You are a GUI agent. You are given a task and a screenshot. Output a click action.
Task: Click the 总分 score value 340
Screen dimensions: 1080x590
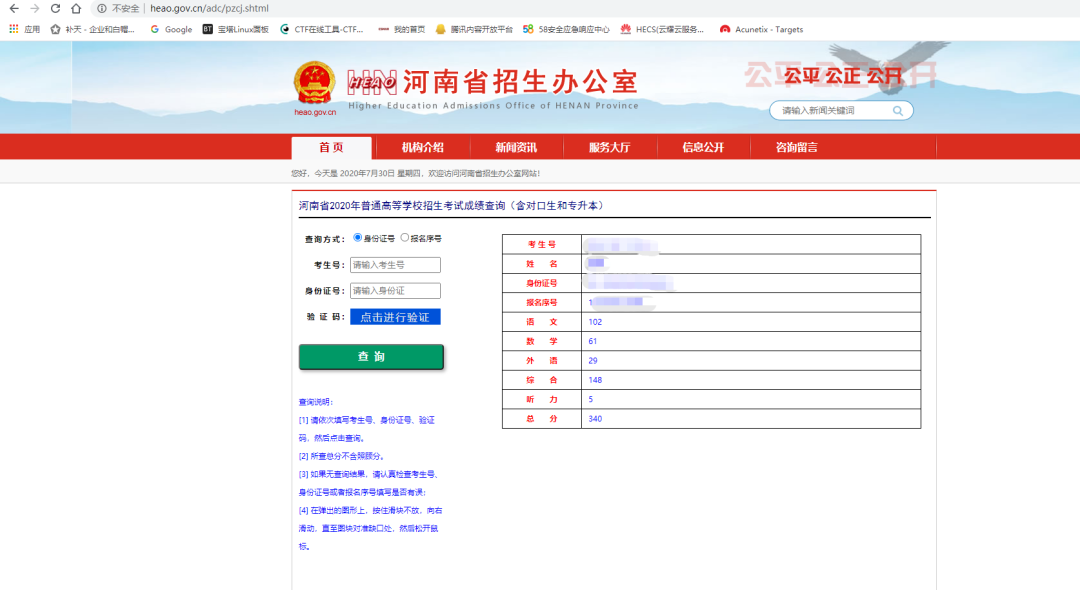click(595, 419)
